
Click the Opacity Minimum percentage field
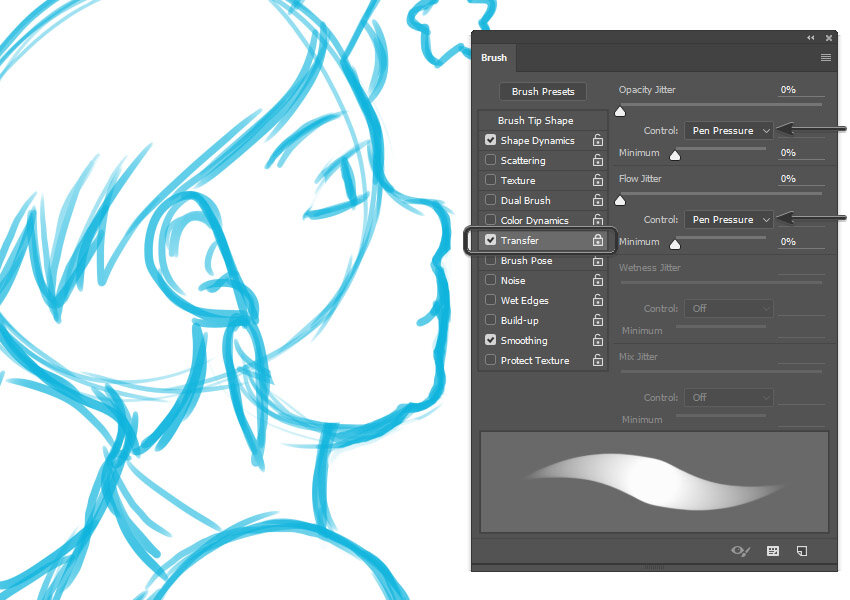click(801, 153)
